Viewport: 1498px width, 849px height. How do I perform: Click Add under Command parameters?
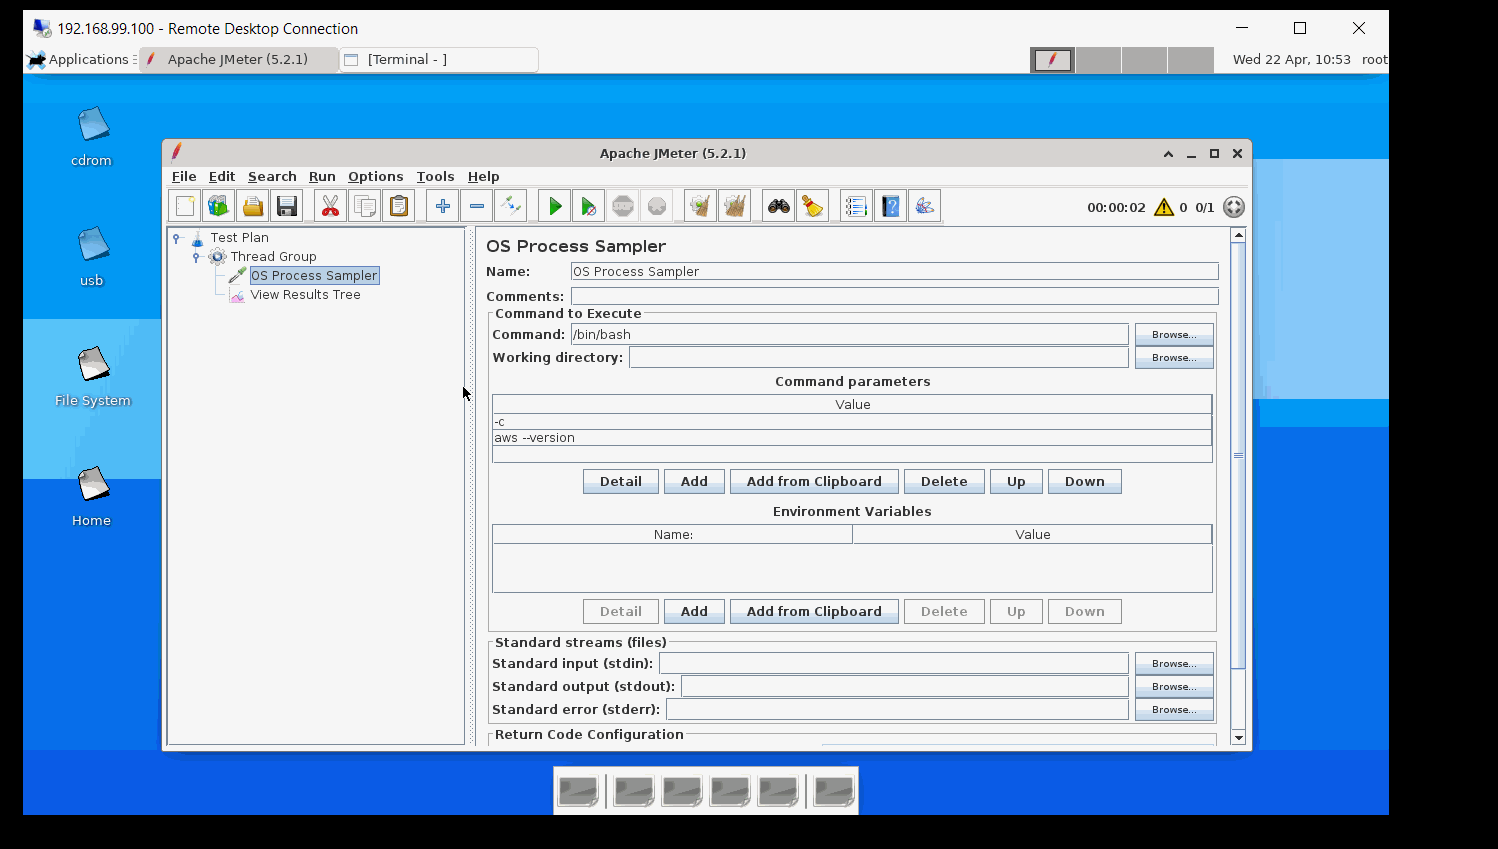point(694,481)
